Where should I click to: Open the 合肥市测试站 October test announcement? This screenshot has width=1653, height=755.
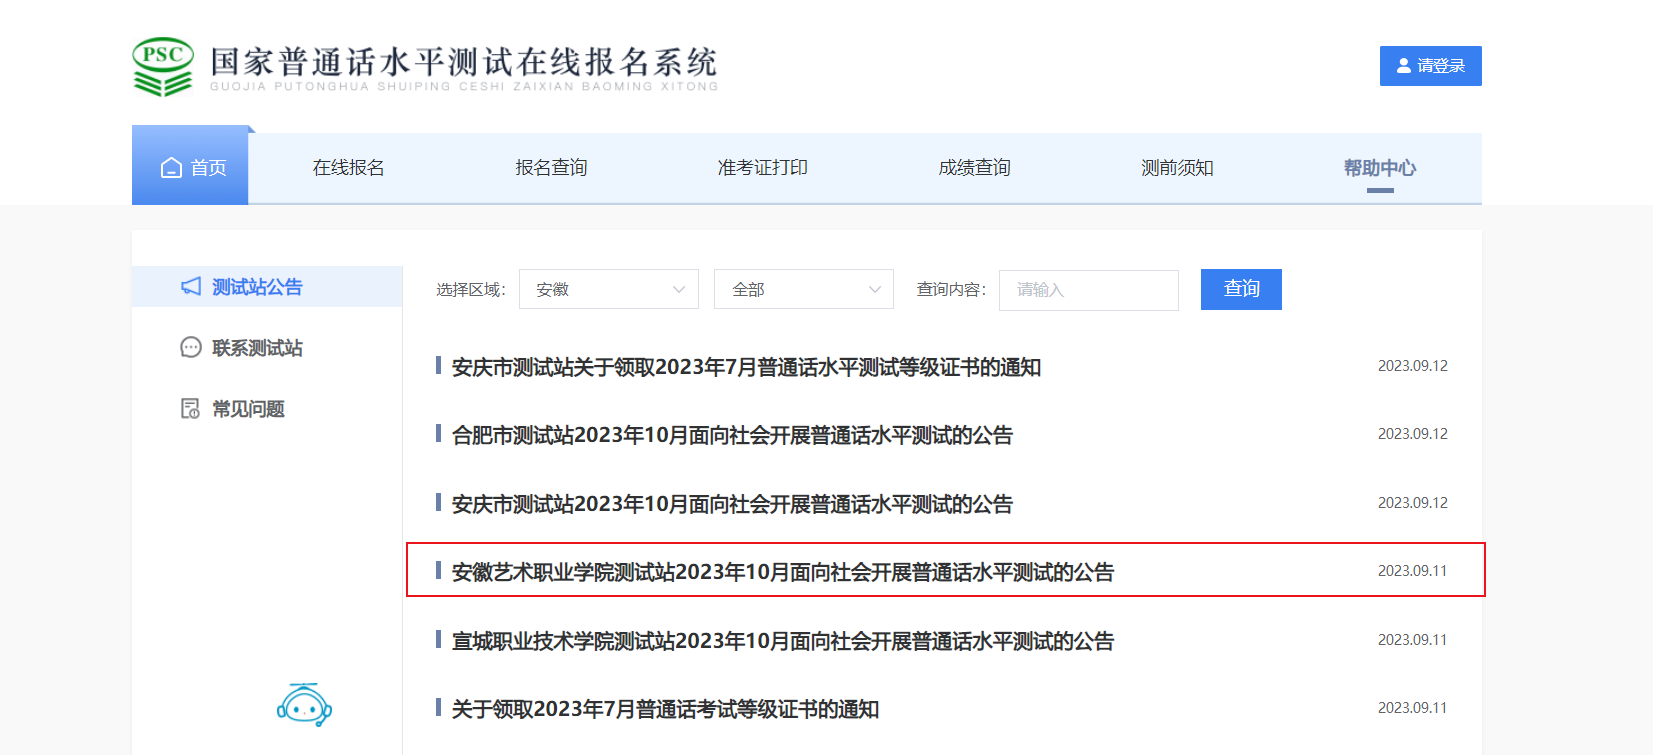732,435
